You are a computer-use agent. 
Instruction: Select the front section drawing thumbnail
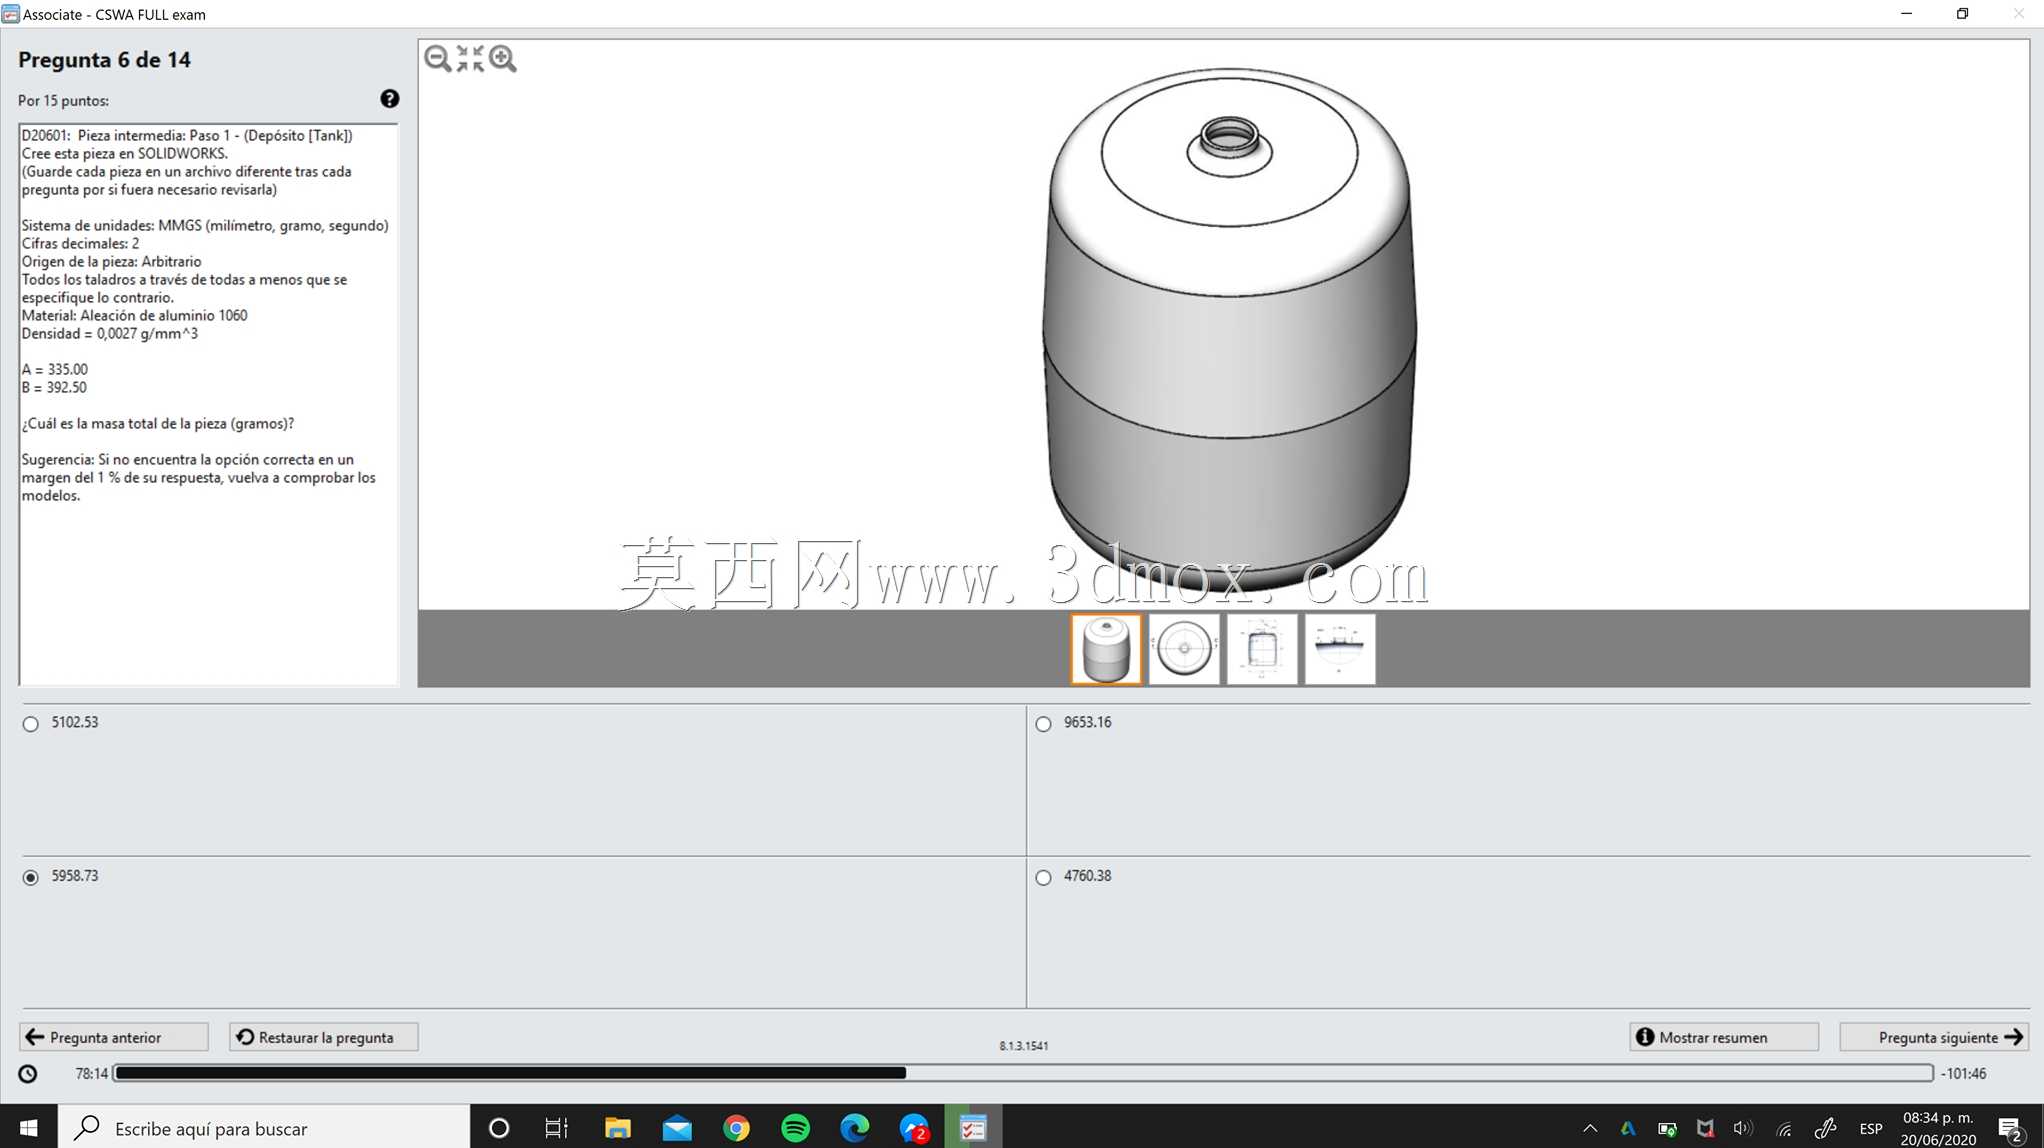pos(1262,649)
